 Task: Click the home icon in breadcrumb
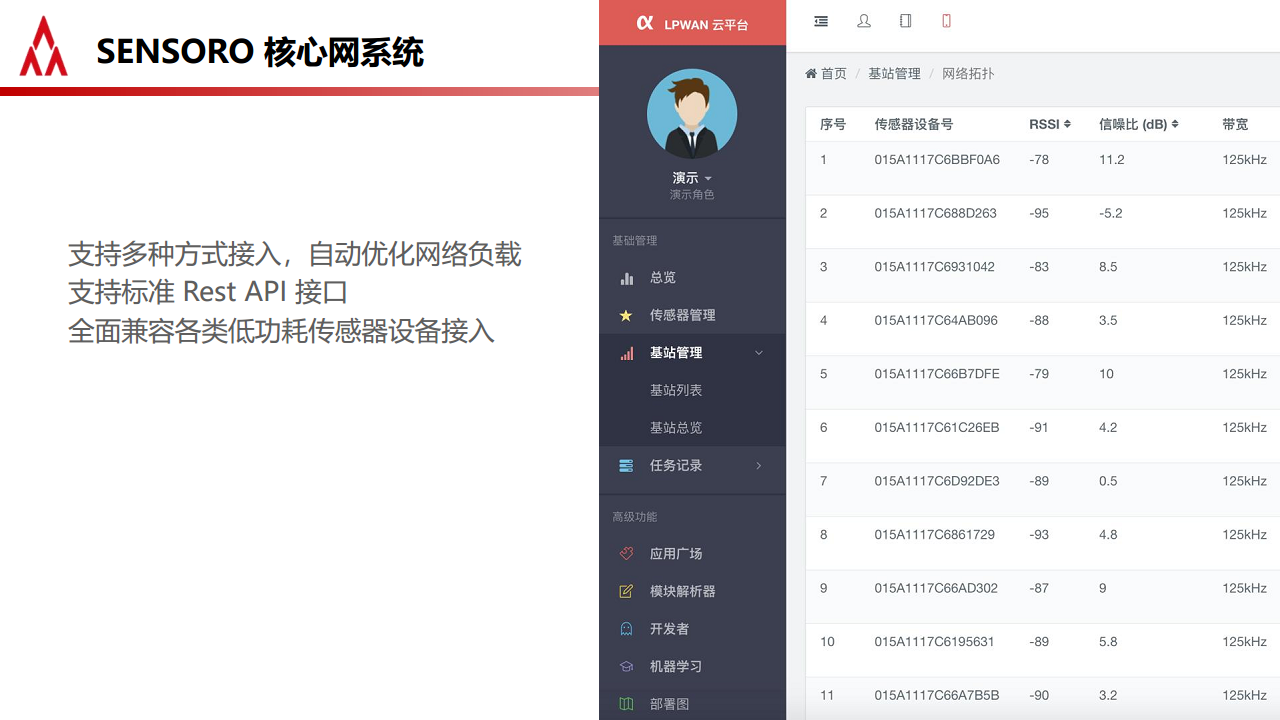point(811,74)
